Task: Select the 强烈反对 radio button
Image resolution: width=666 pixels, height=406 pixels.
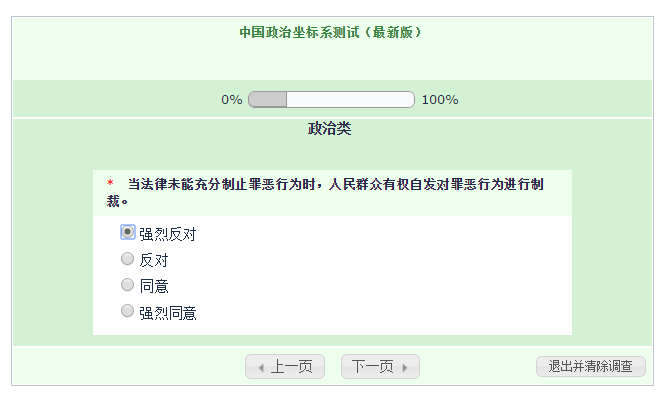Action: (x=128, y=232)
